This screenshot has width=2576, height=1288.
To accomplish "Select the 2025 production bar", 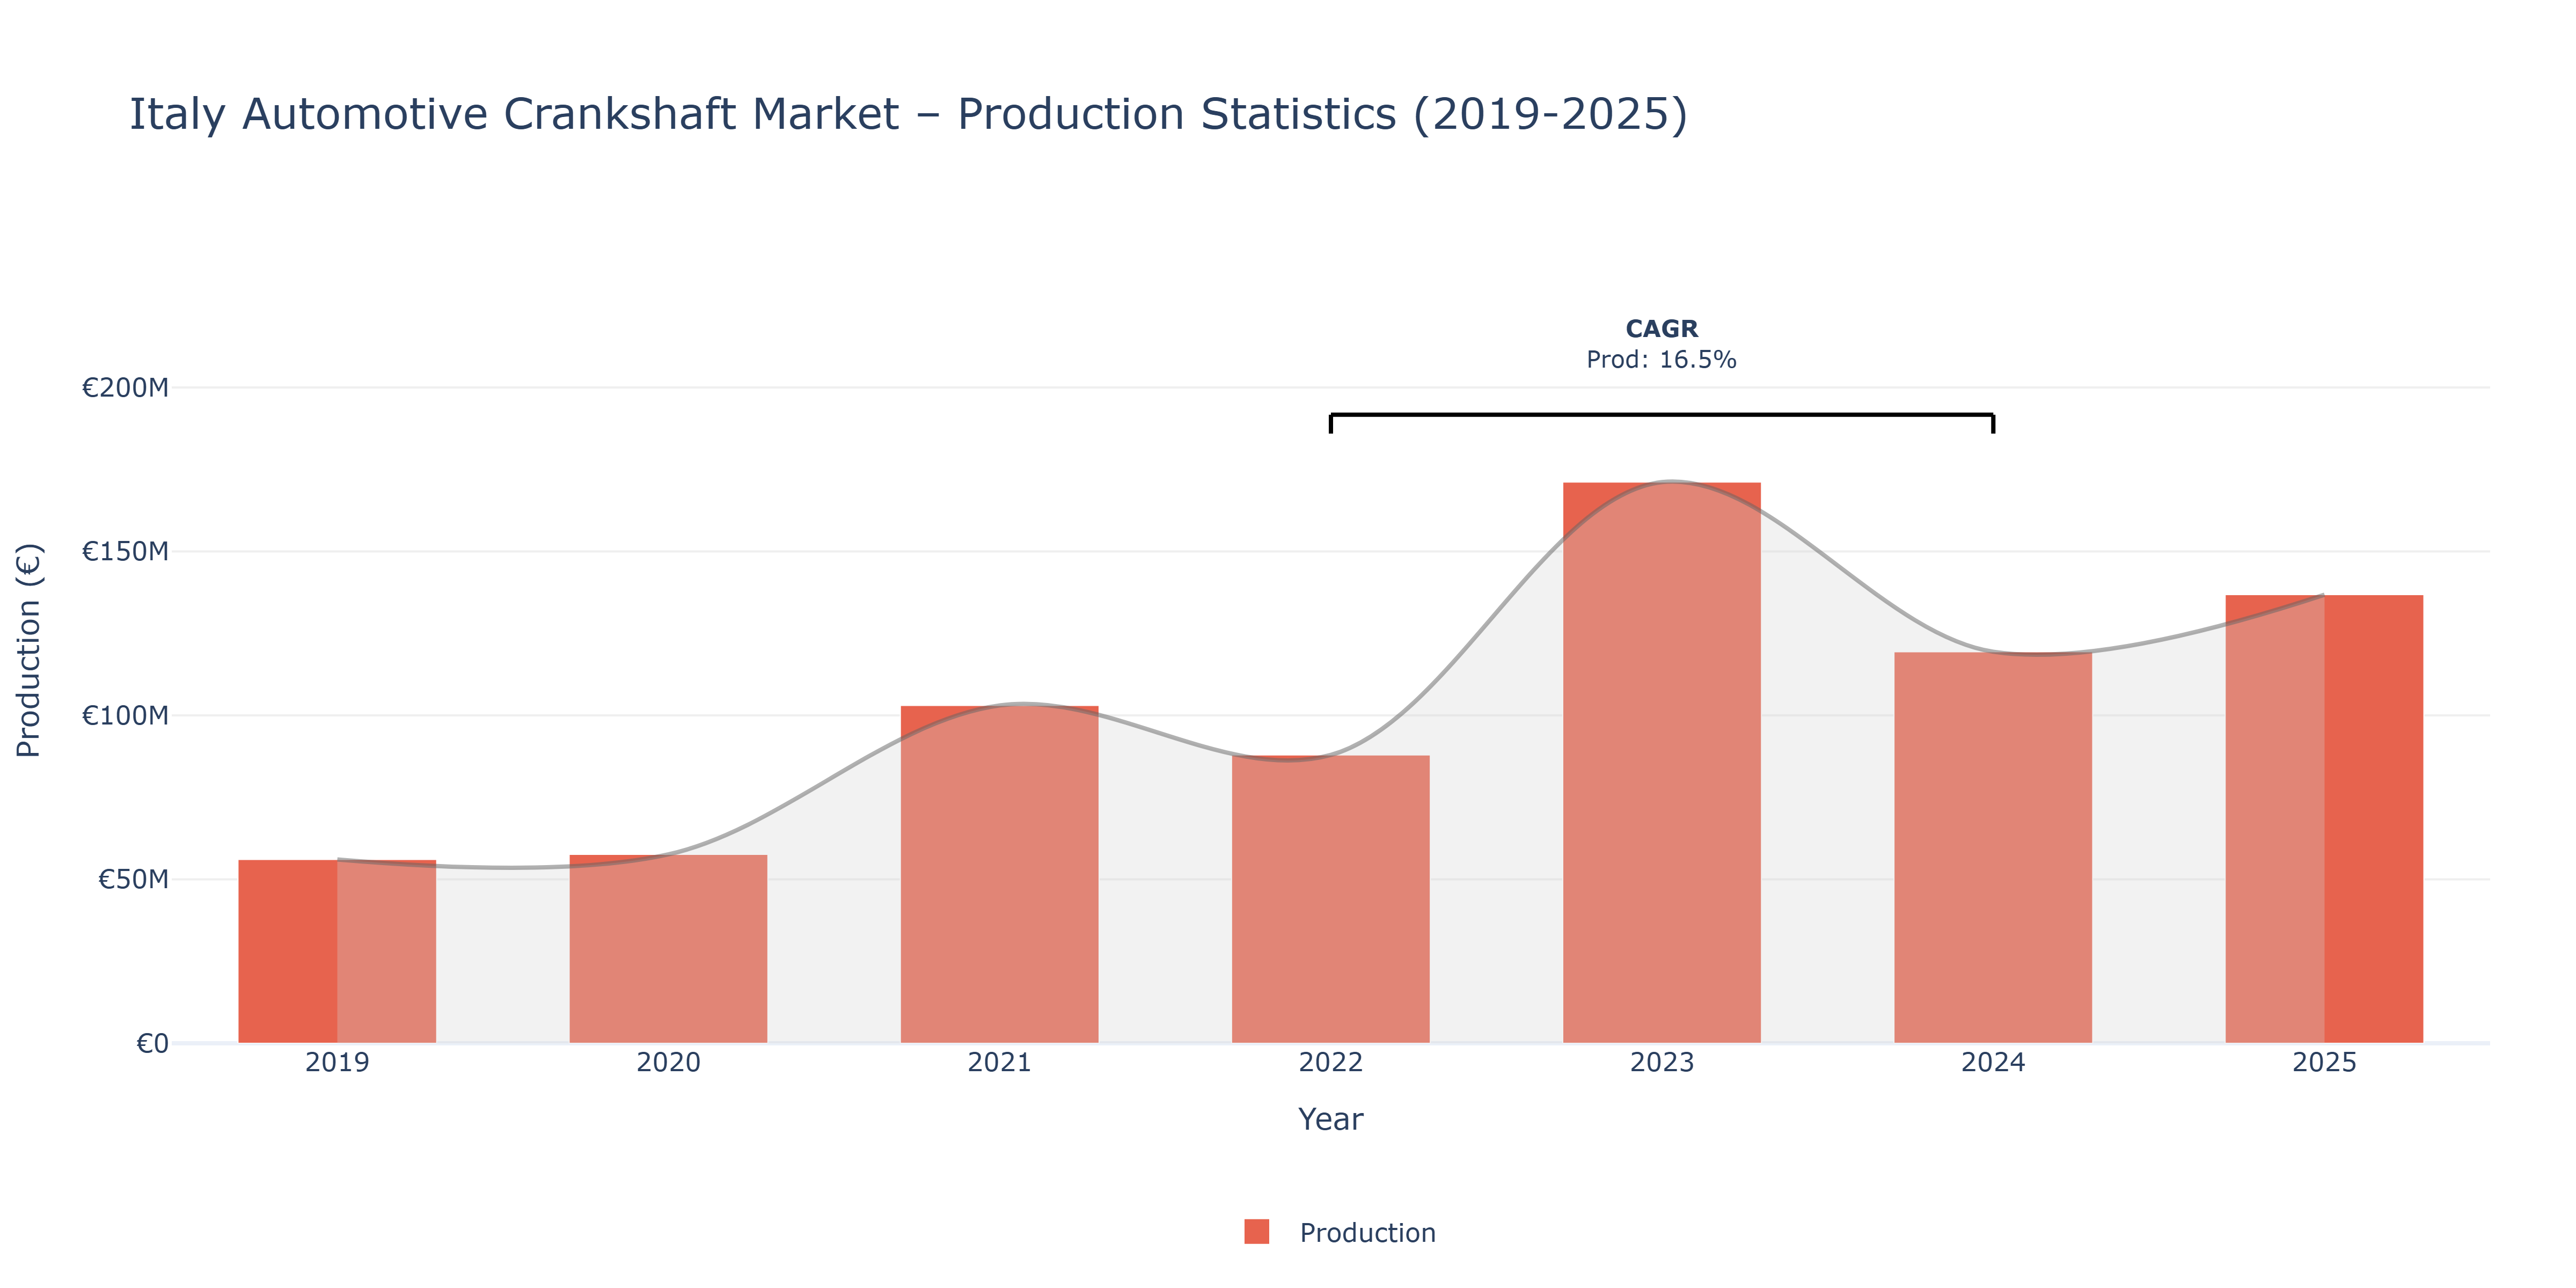I will 2324,819.
